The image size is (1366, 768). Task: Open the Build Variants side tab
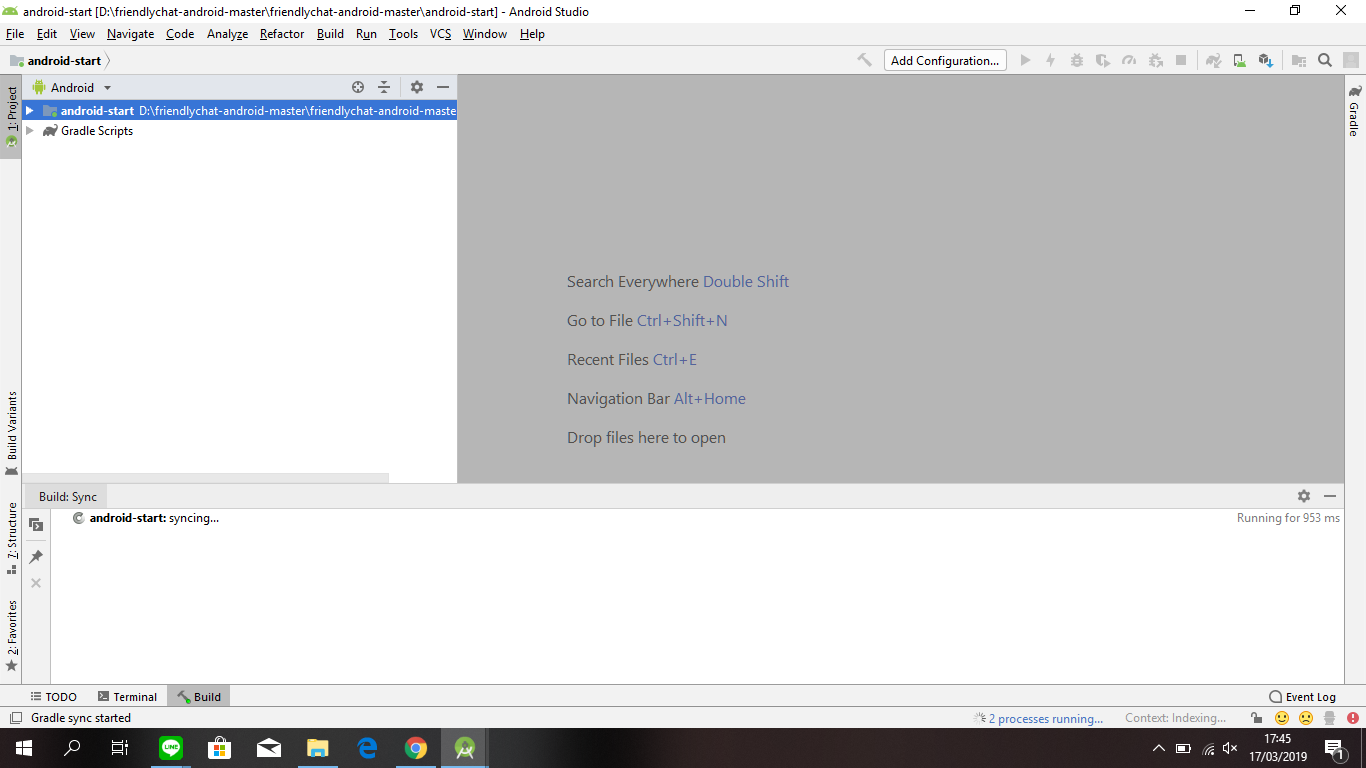tap(11, 433)
